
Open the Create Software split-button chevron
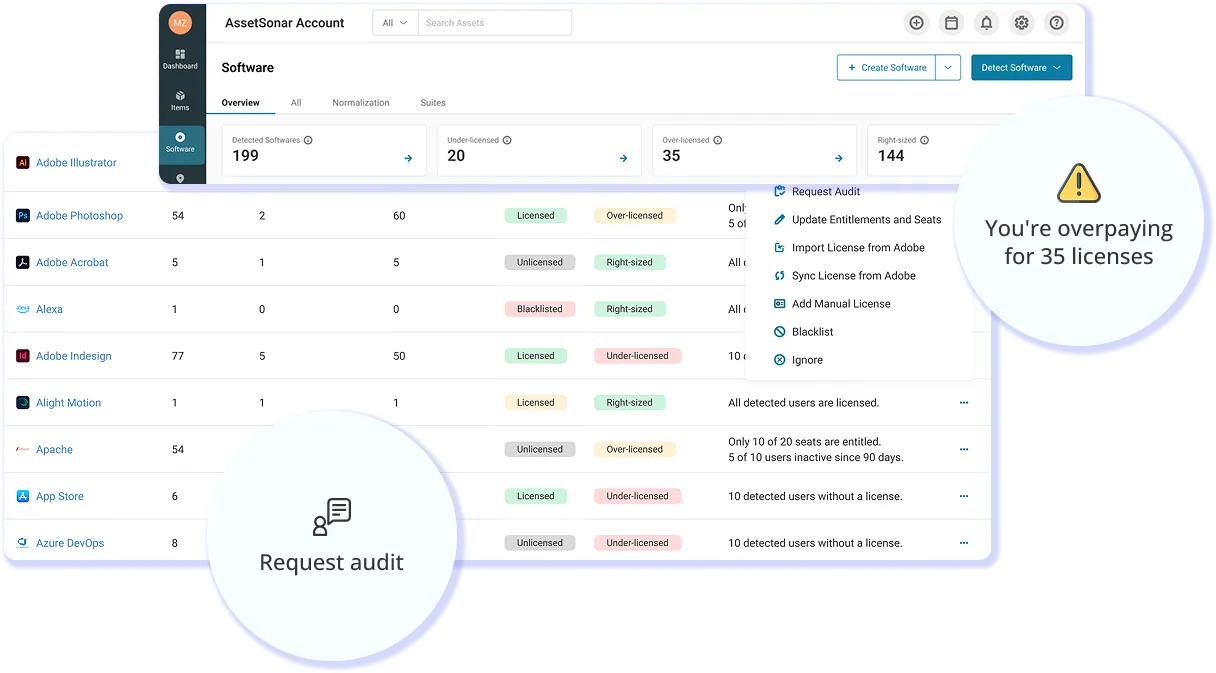click(x=947, y=67)
